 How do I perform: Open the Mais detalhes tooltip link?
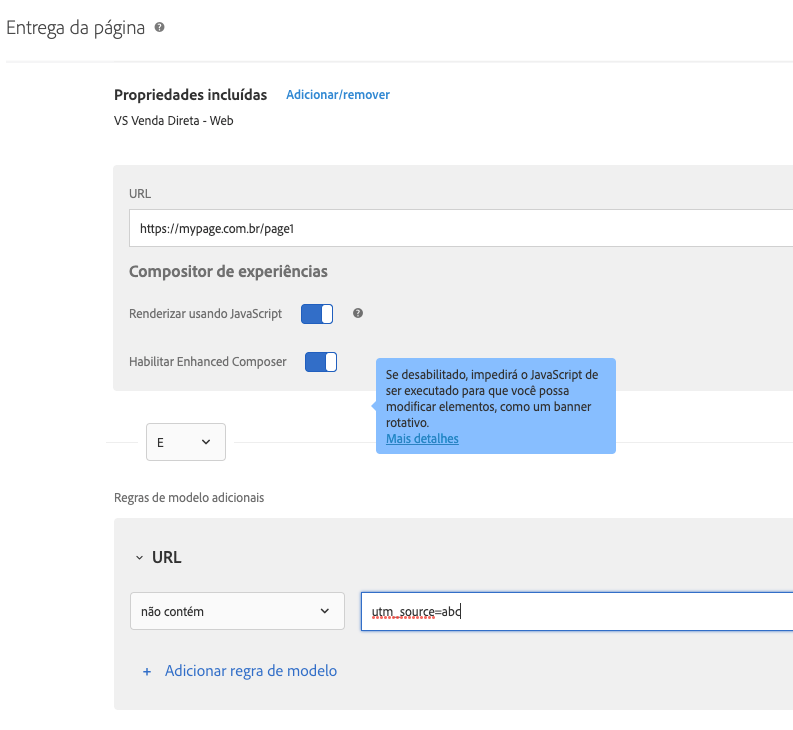422,439
